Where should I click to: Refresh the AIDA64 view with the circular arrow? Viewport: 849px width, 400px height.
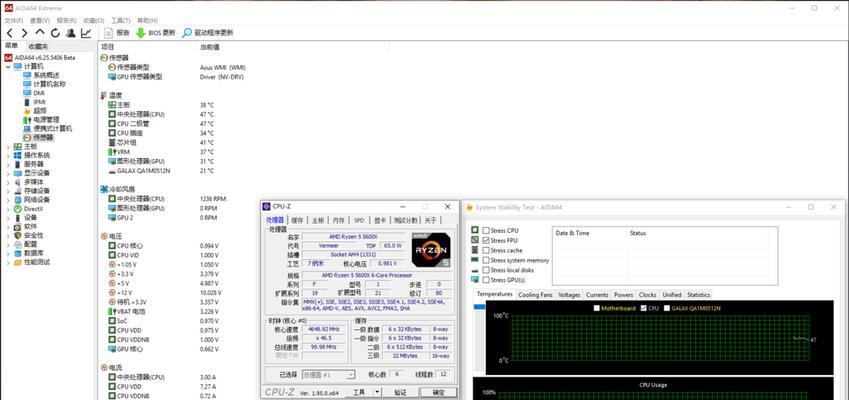[x=55, y=33]
